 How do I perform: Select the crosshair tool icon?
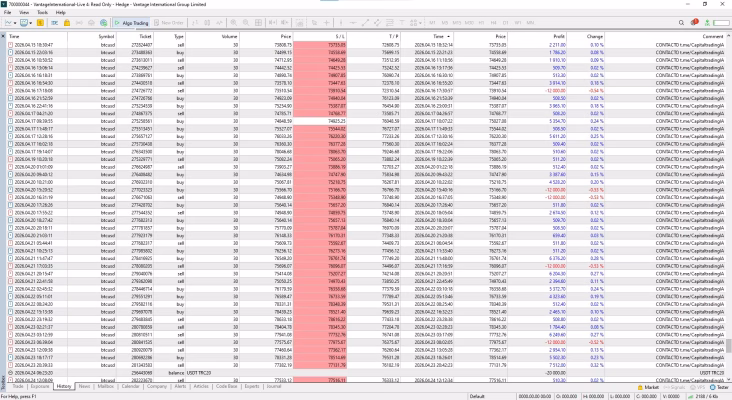(x=326, y=22)
